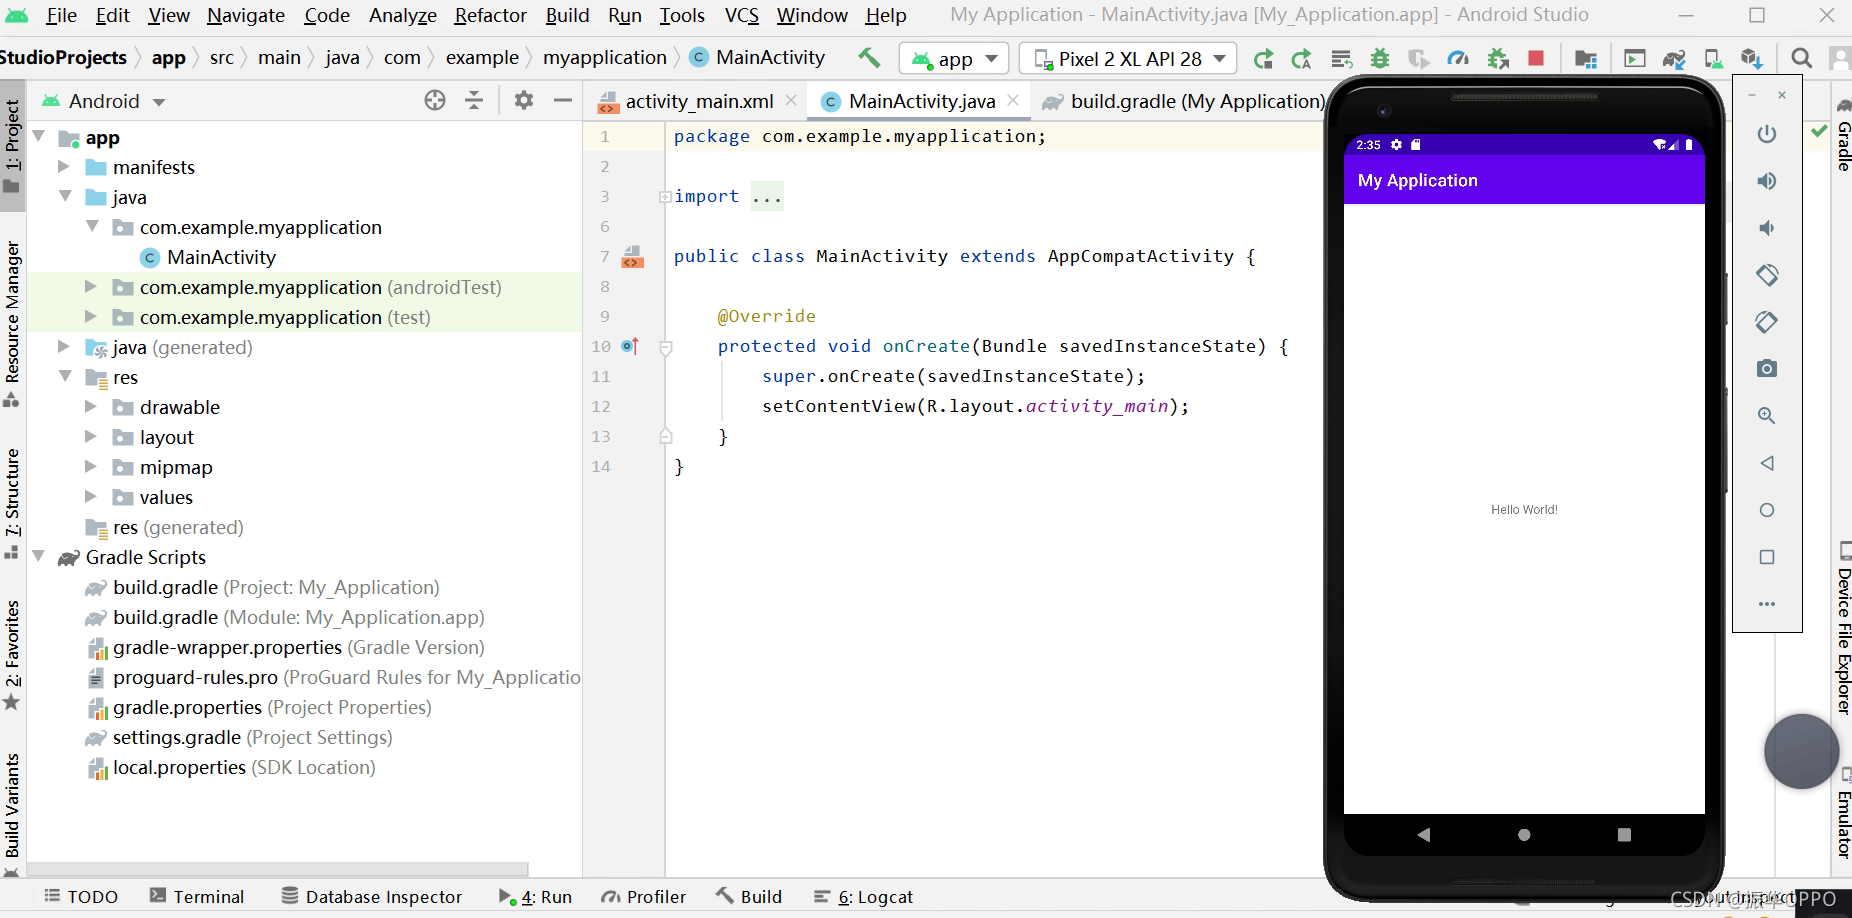Collapse the java folder
Screen dimensions: 1852x918
[65, 197]
